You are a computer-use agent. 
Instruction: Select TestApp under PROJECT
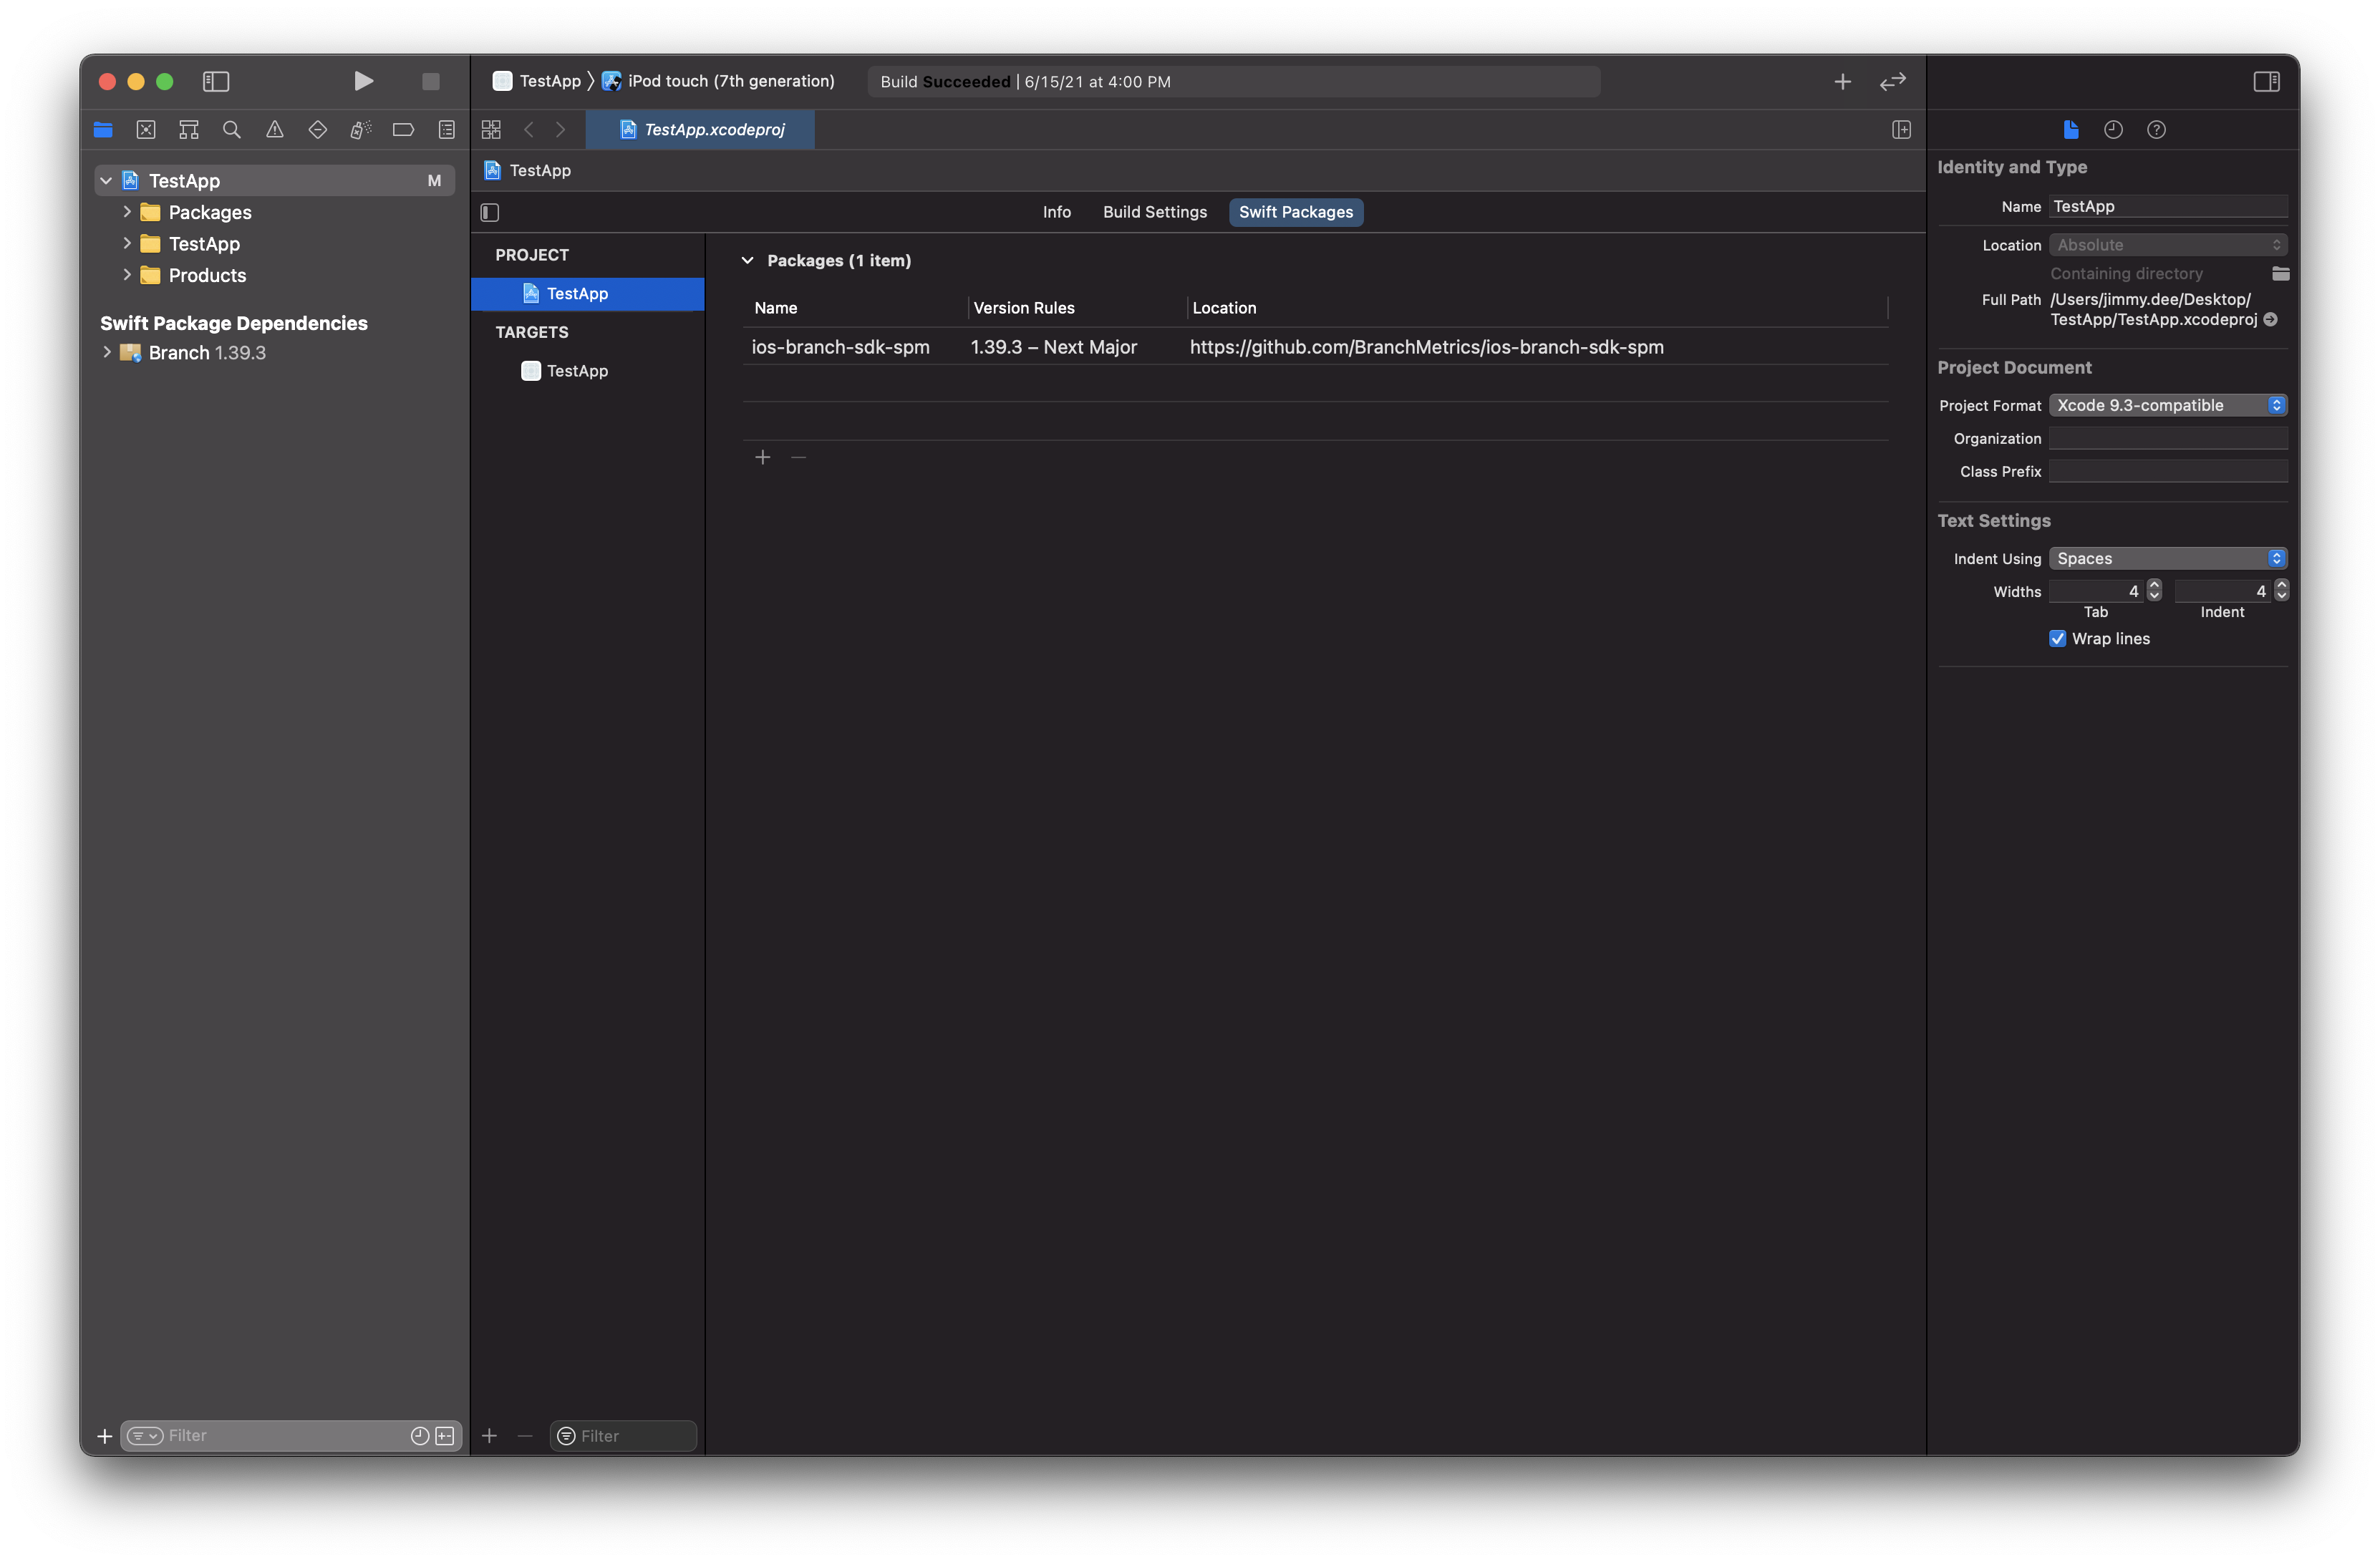click(x=588, y=293)
